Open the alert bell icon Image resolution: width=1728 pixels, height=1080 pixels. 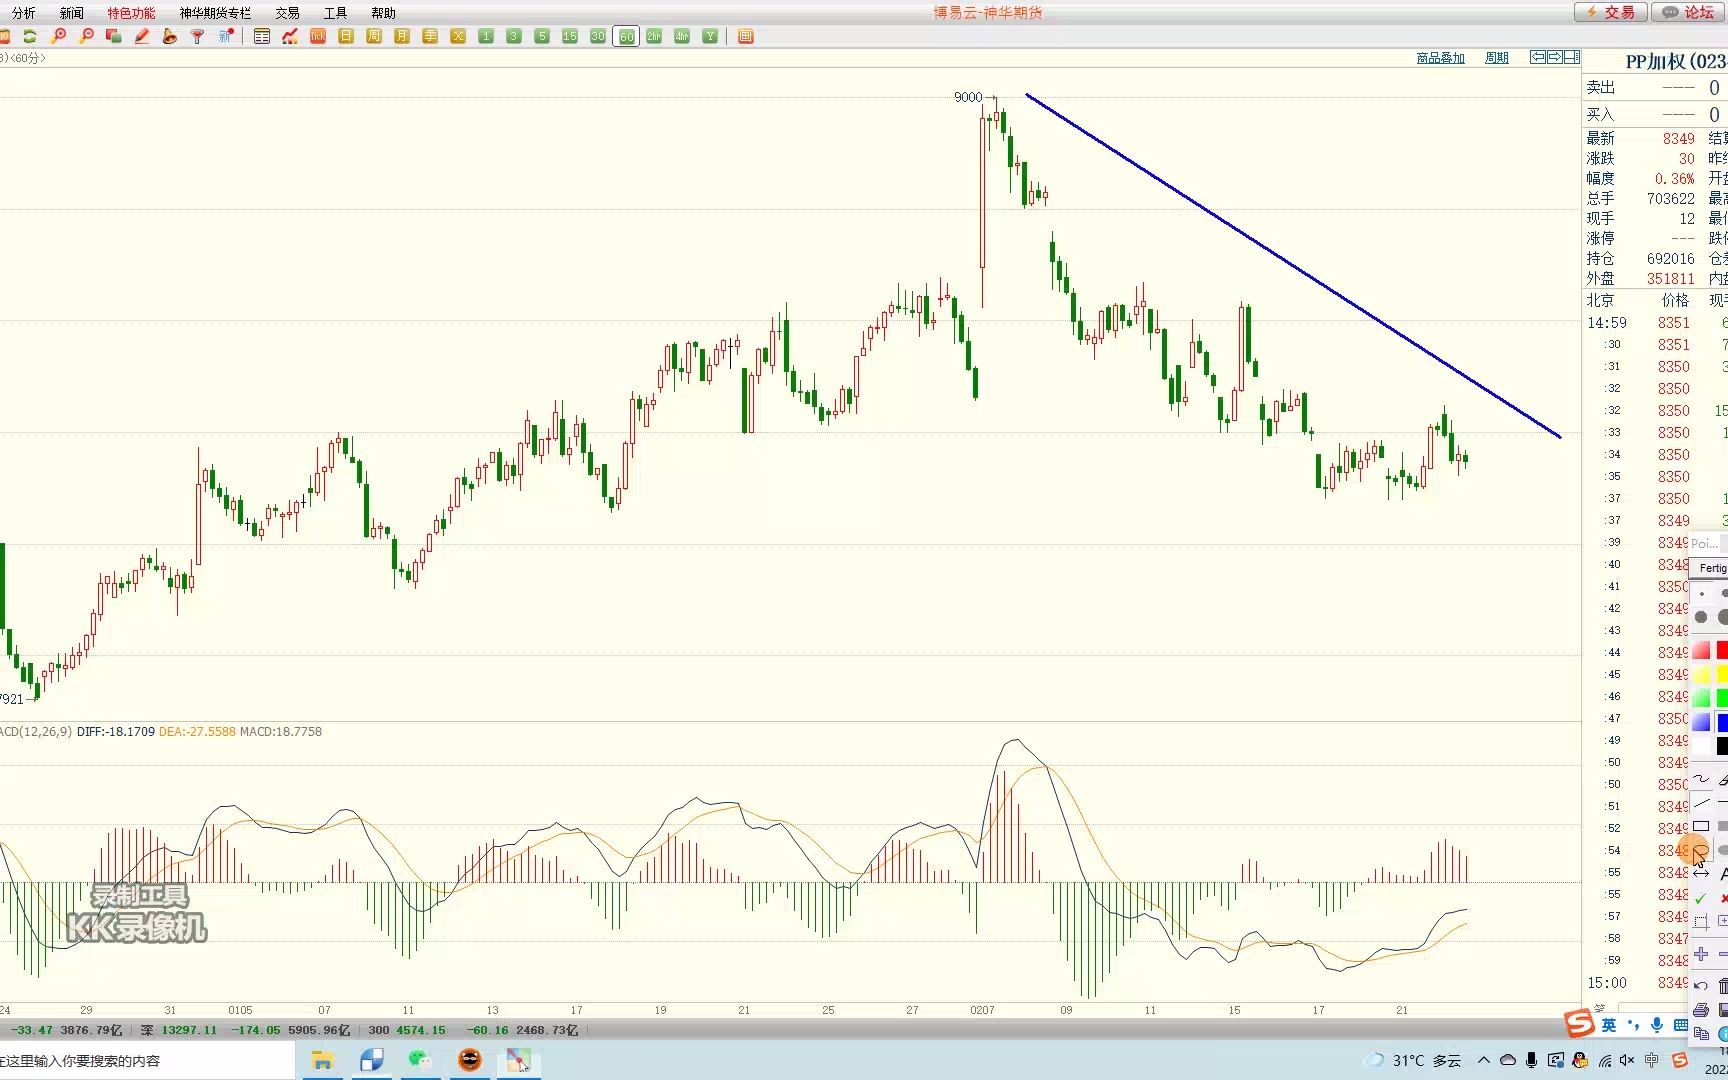click(x=169, y=36)
